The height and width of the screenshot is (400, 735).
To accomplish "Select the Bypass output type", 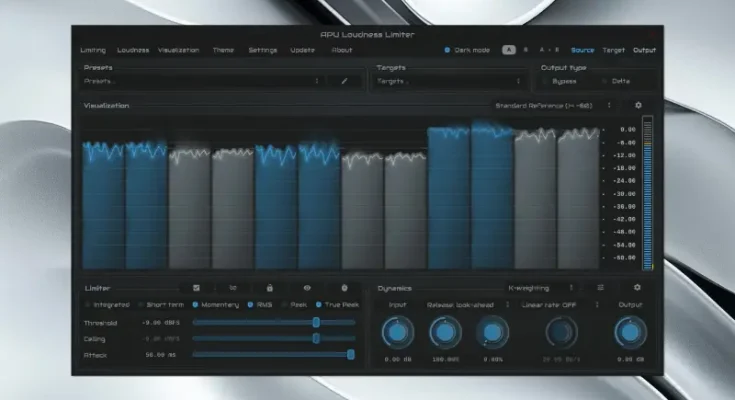I will tap(550, 81).
